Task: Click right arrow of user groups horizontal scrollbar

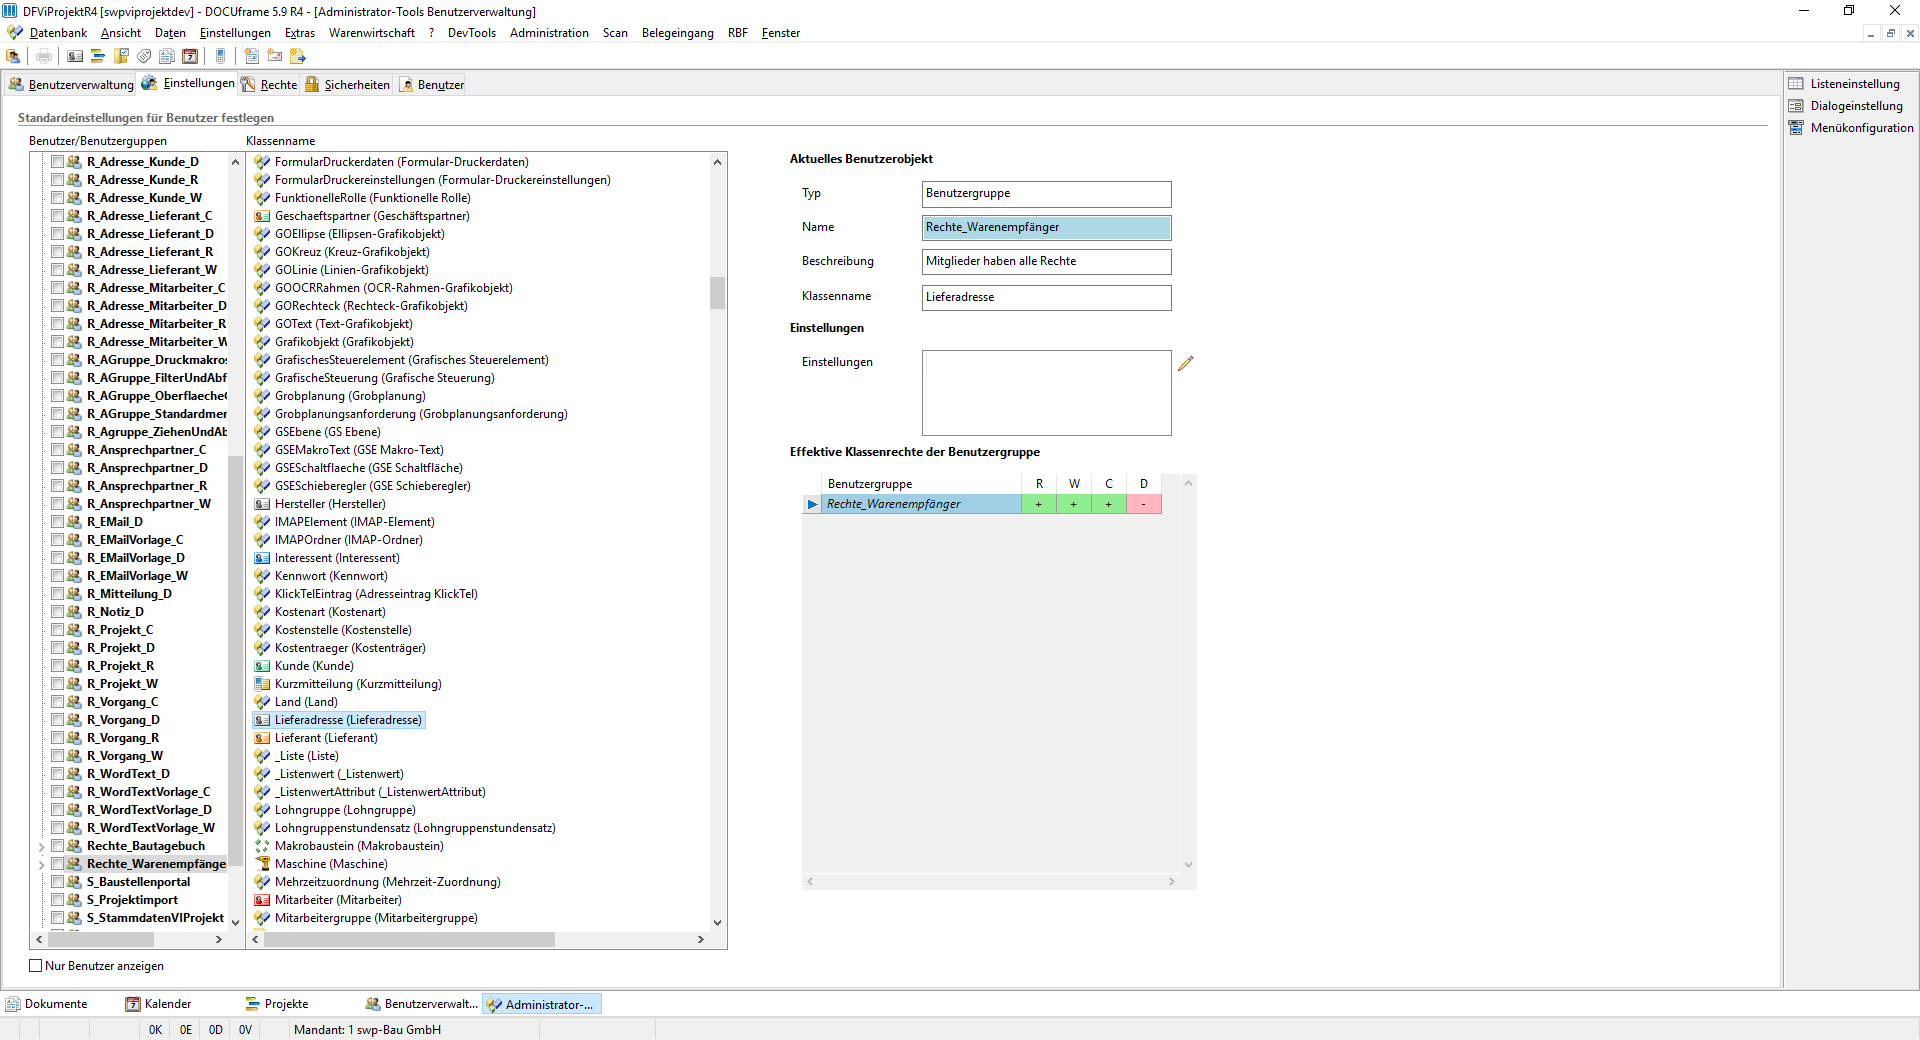Action: click(x=219, y=939)
